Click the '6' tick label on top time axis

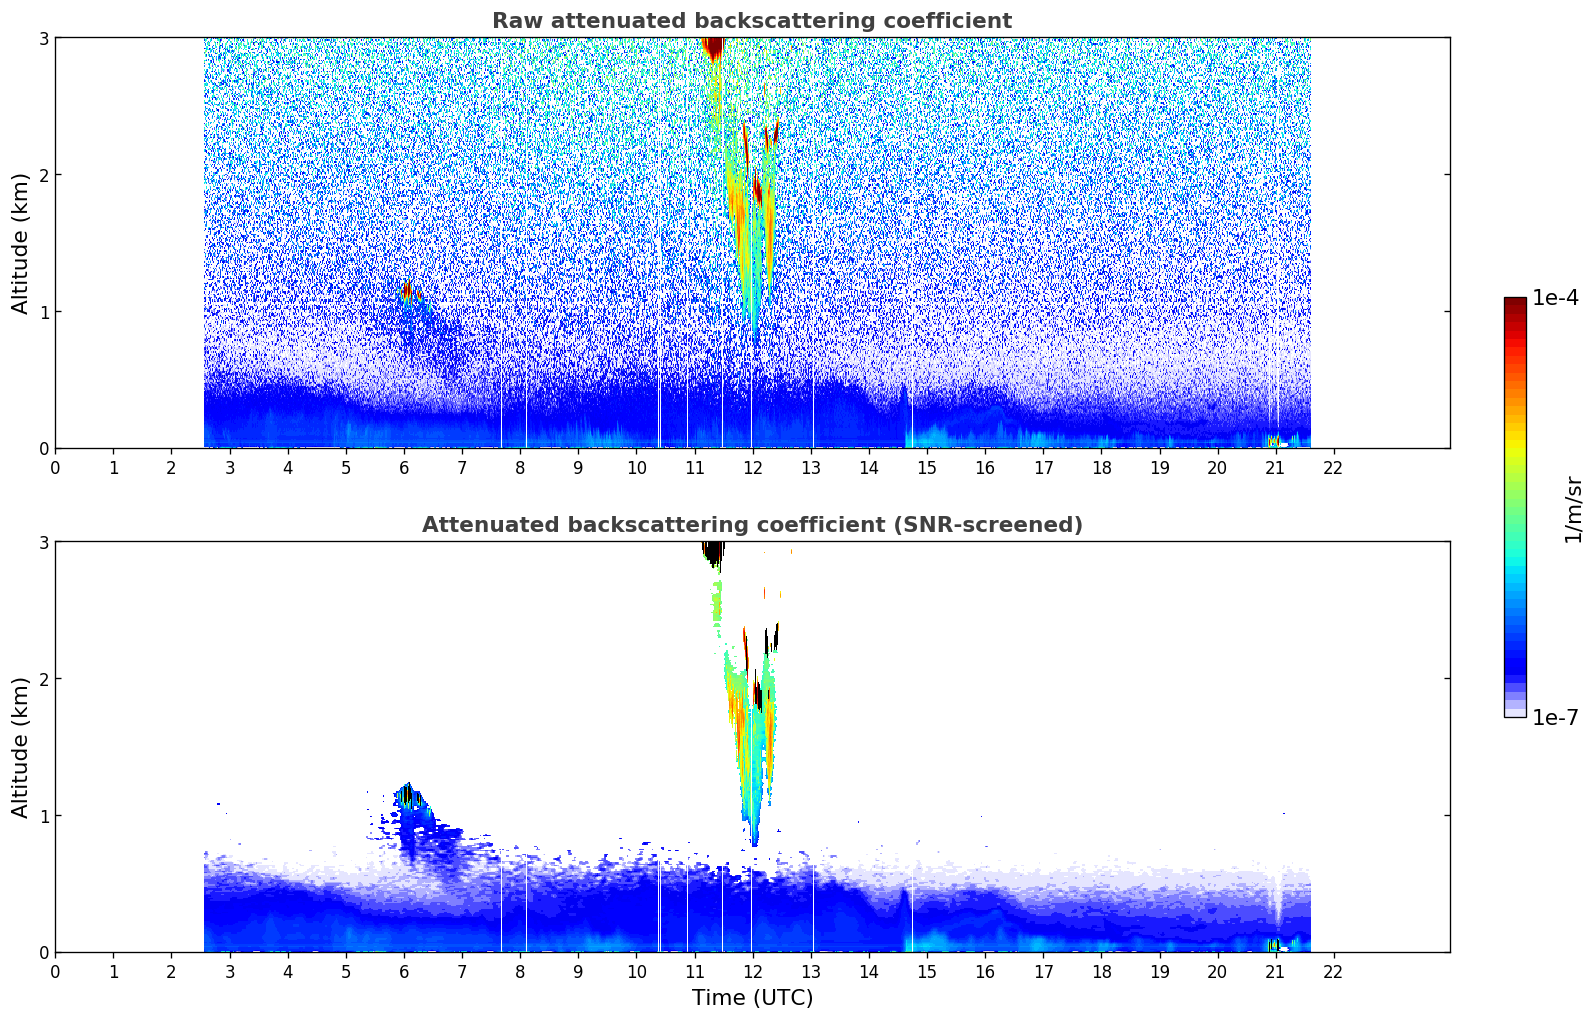[x=404, y=468]
